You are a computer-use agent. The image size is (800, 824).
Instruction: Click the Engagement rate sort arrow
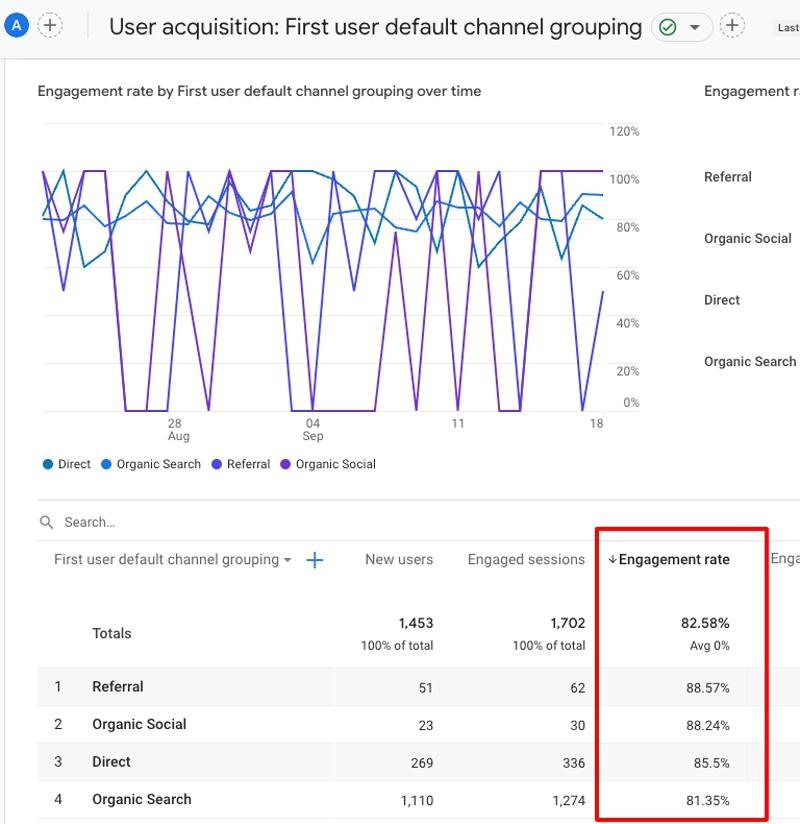coord(612,560)
